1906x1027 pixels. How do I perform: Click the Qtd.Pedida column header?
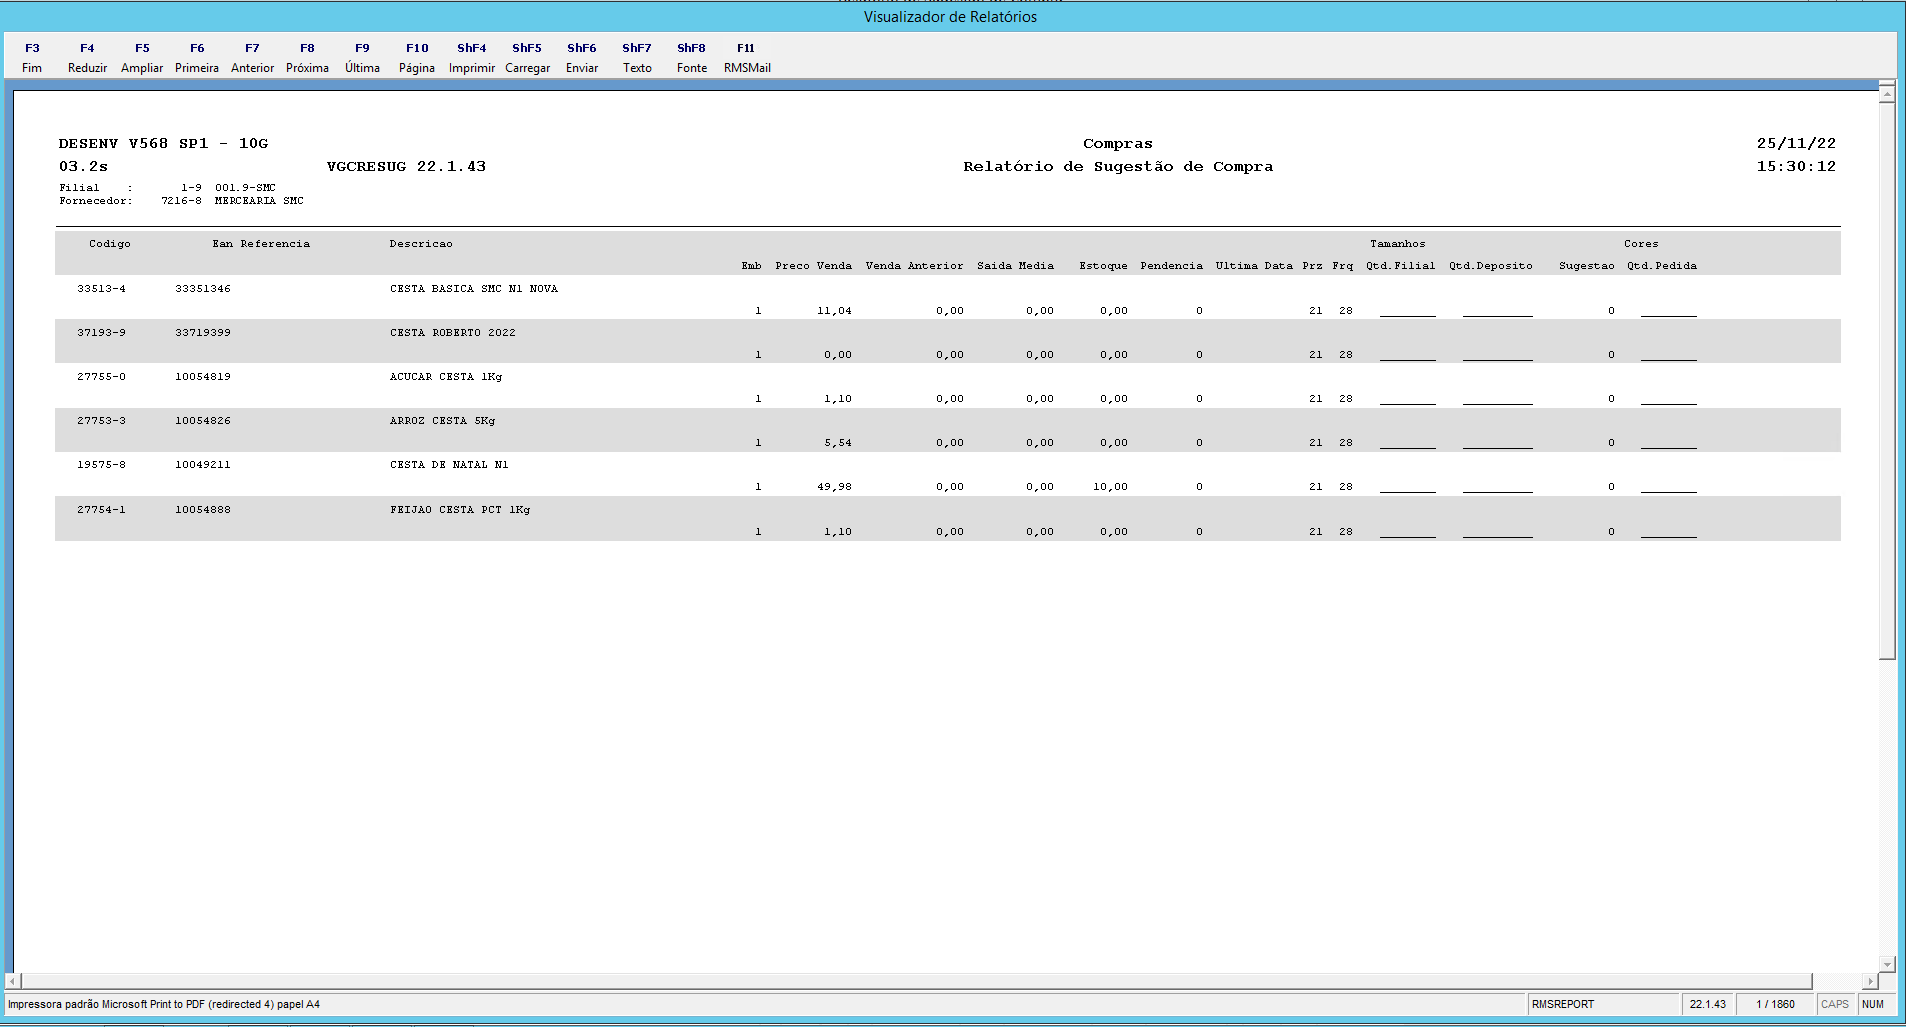coord(1662,266)
